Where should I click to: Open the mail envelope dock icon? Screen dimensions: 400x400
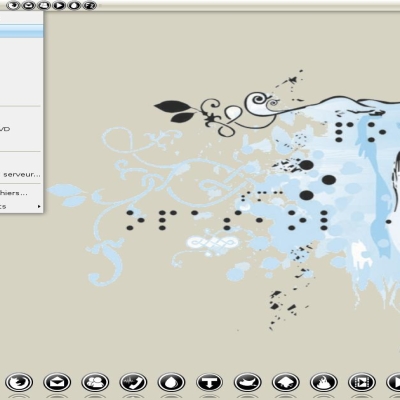57,382
